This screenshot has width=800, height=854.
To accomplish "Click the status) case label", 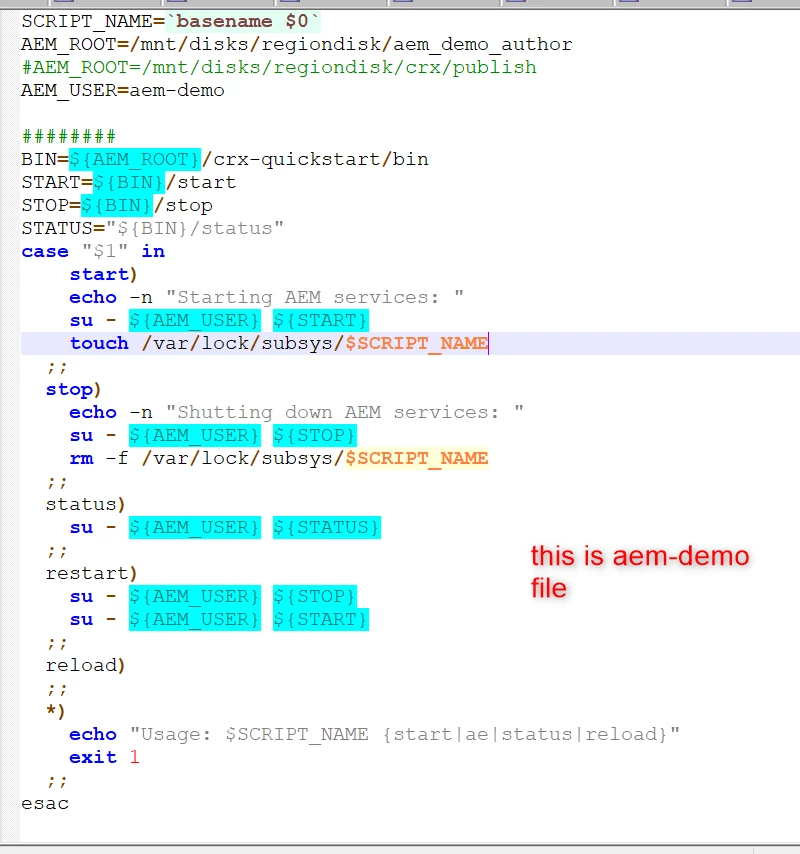I will [86, 504].
